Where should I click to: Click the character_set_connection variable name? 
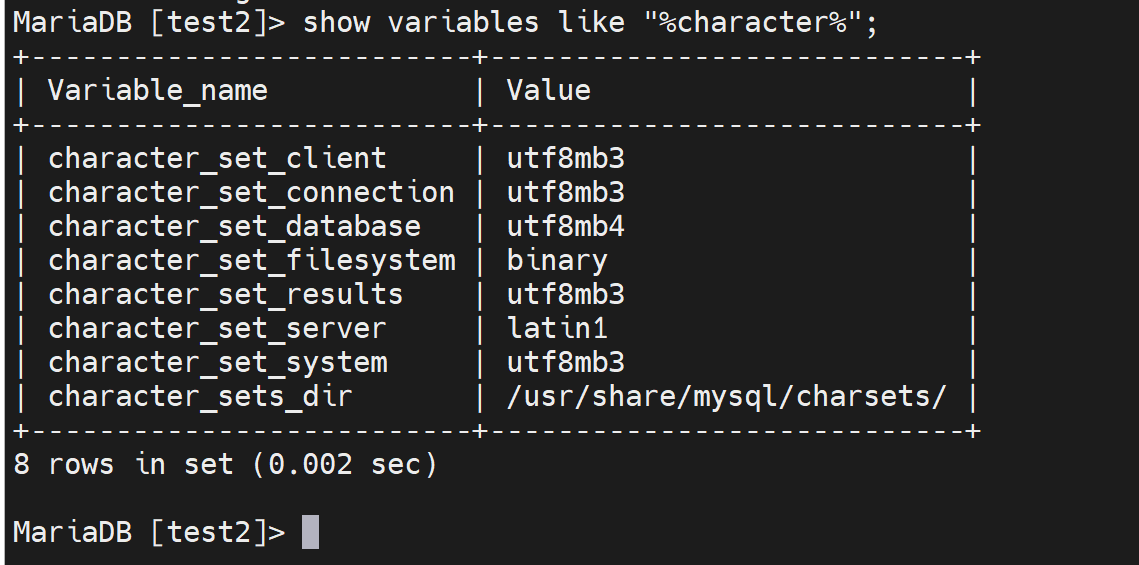(x=251, y=192)
